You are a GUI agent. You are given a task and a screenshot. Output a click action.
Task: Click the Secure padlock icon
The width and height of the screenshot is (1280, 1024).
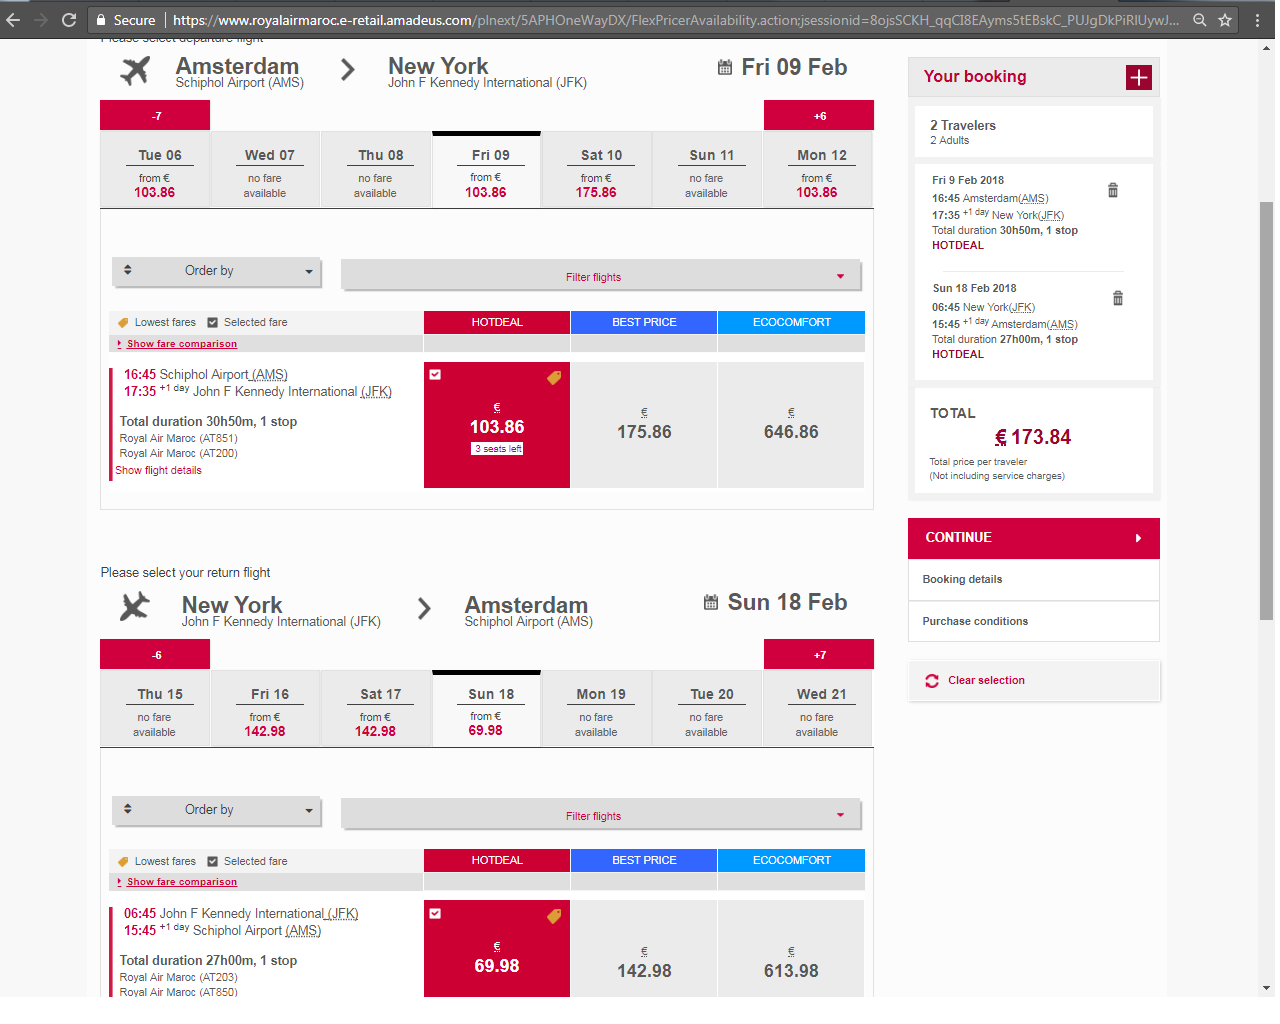click(101, 20)
